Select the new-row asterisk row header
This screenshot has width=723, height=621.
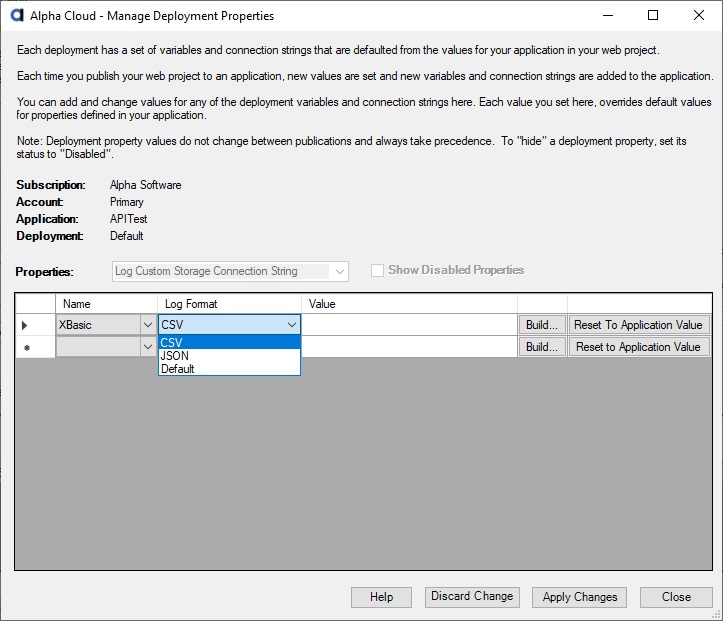(x=35, y=347)
